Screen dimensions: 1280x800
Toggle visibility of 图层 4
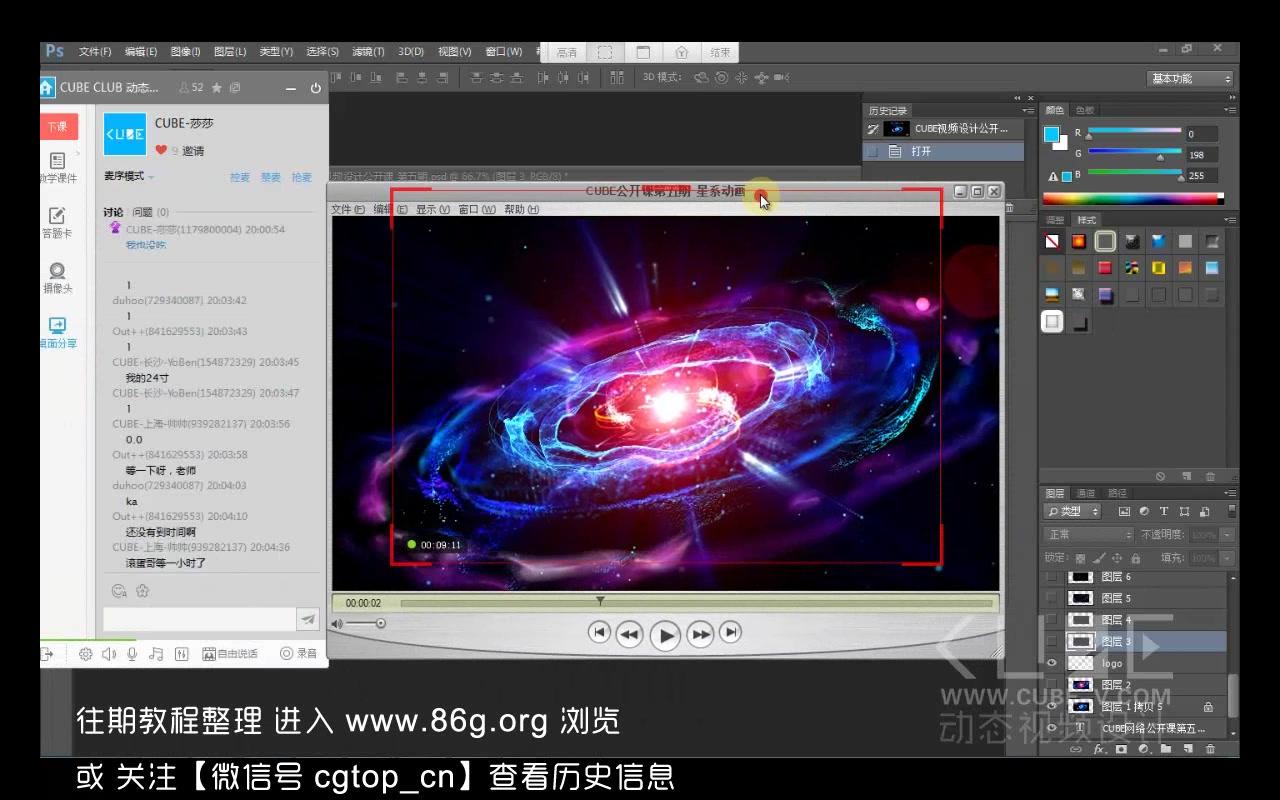(1051, 620)
